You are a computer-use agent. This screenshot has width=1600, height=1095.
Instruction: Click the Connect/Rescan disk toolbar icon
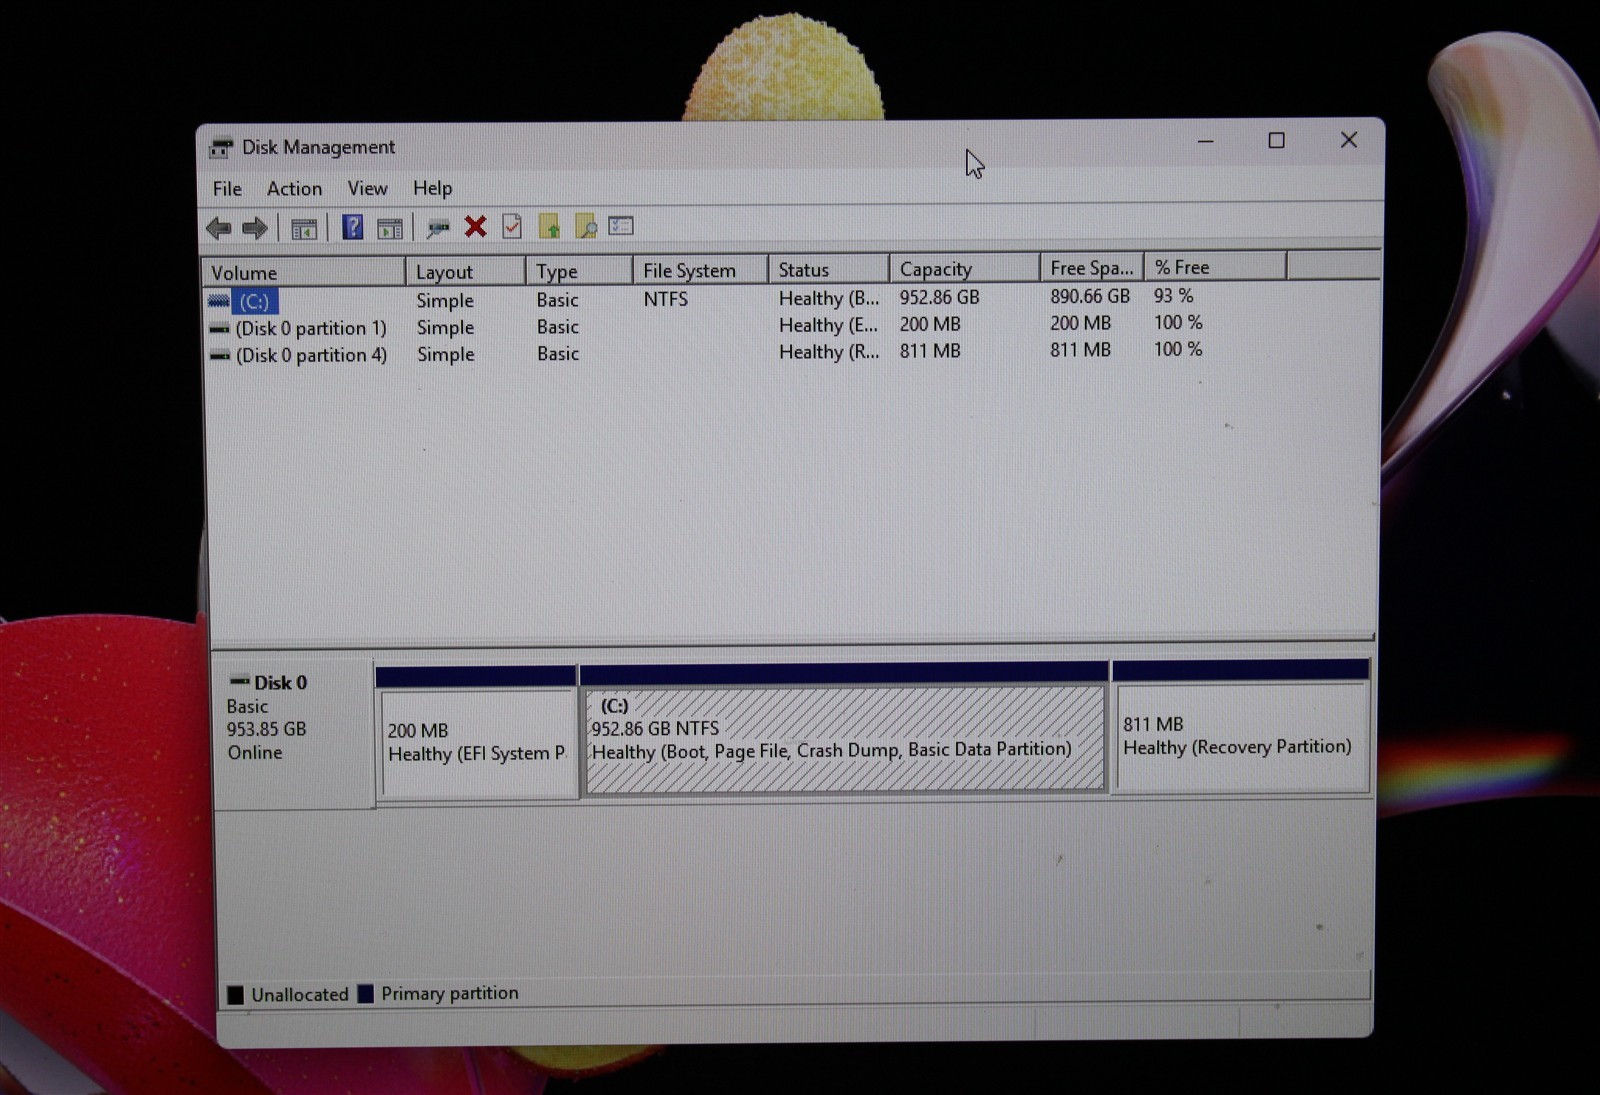click(438, 228)
